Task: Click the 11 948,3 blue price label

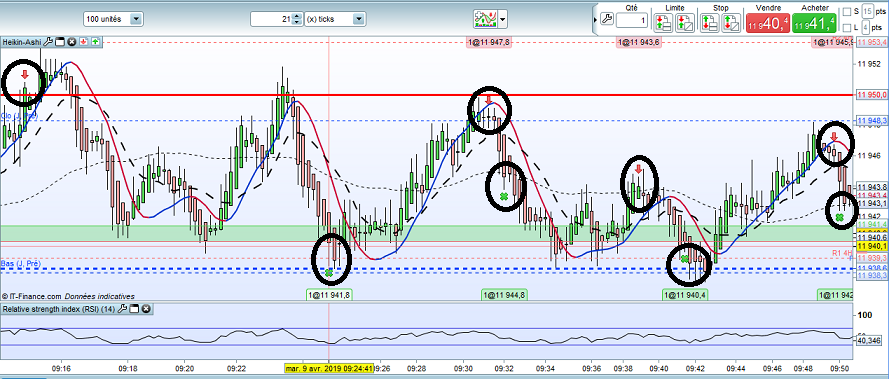Action: click(872, 121)
